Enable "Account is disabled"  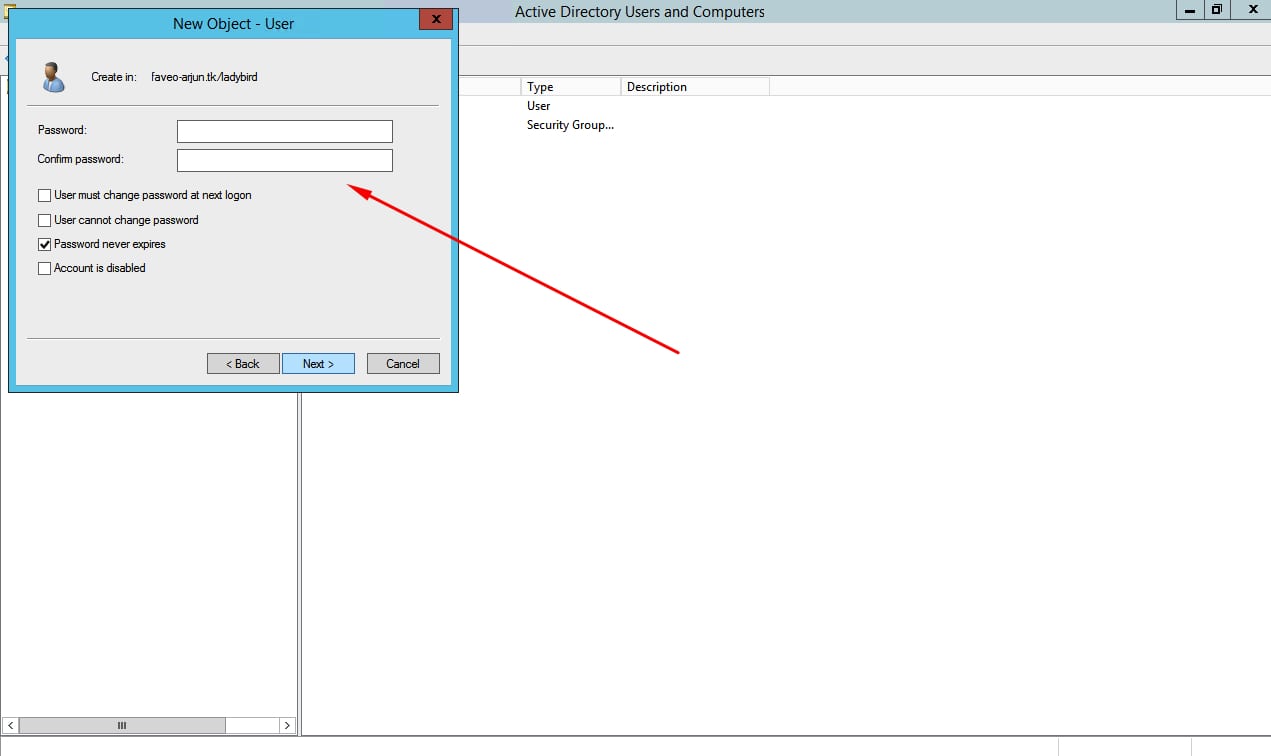click(x=44, y=267)
